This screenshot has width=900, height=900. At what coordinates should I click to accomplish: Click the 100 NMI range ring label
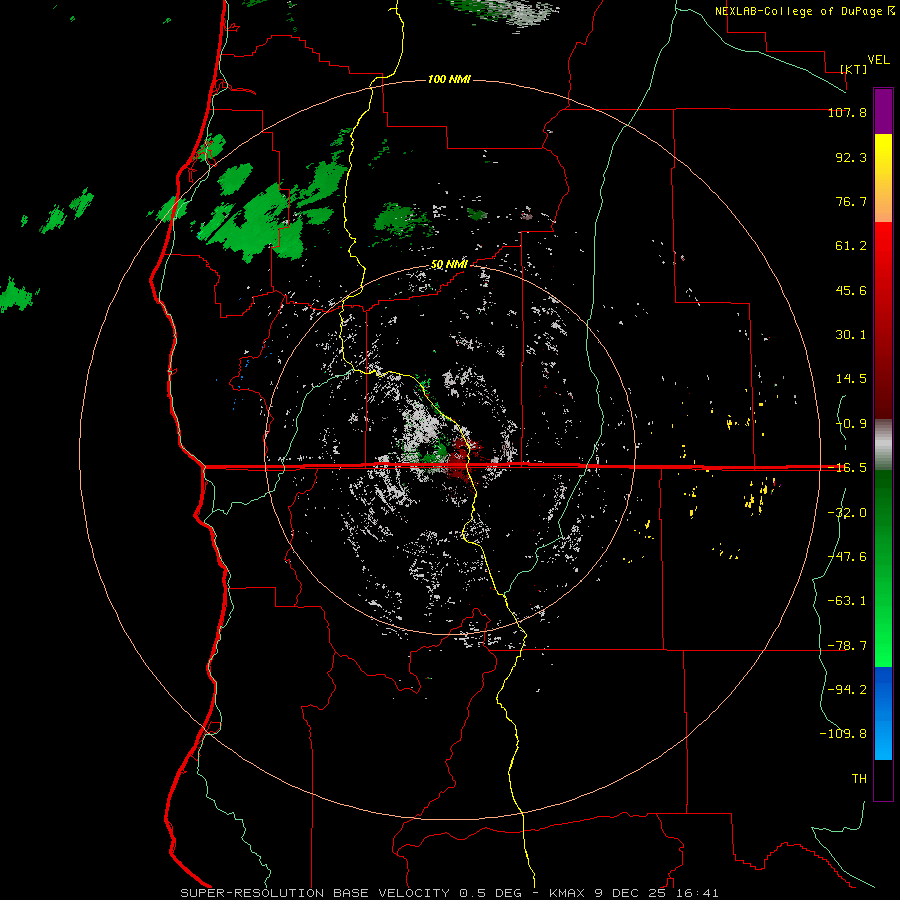(x=449, y=79)
